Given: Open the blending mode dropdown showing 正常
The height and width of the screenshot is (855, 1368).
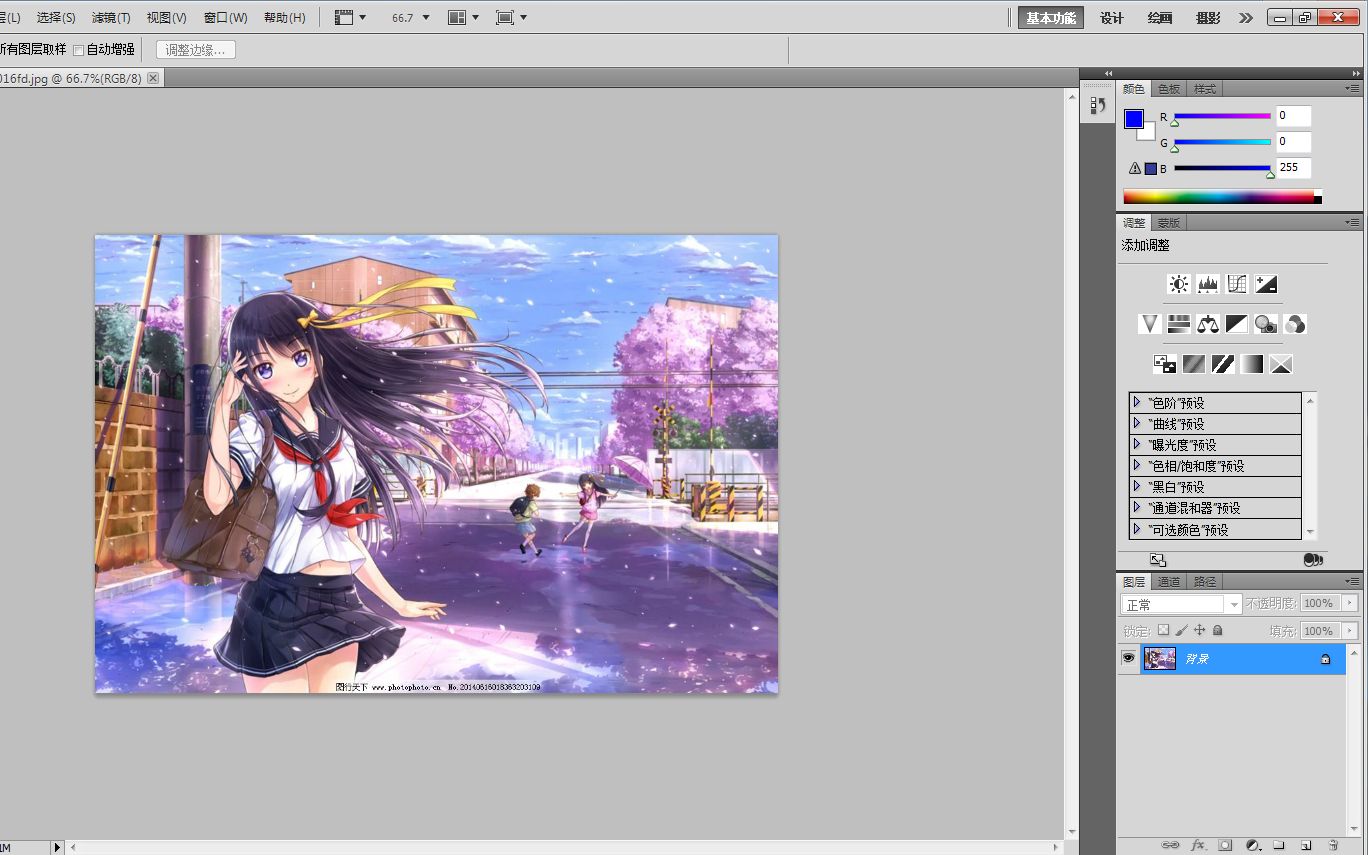Looking at the screenshot, I should point(1180,603).
